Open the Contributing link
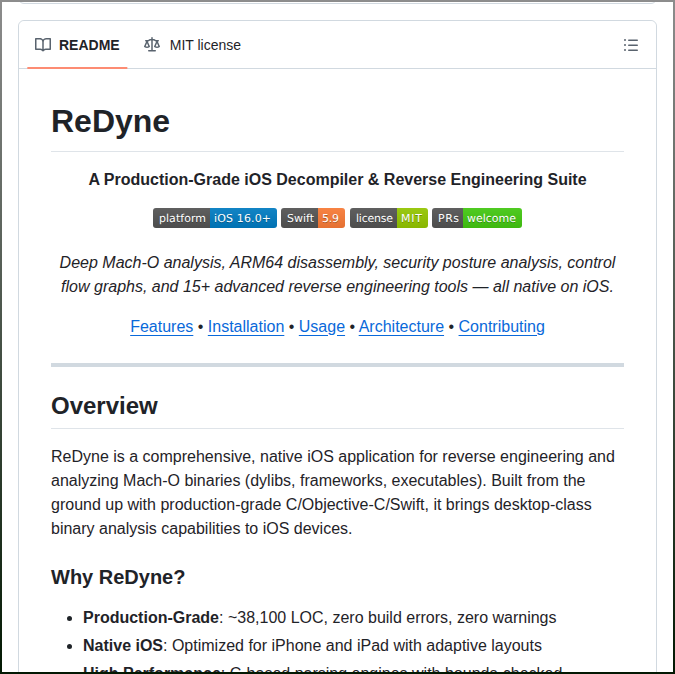Screen dimensions: 675x674 coord(502,327)
